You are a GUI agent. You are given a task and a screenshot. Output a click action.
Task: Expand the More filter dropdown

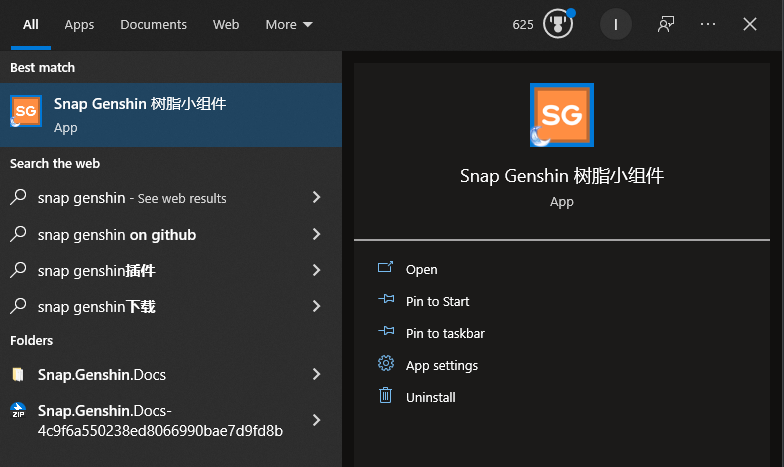pyautogui.click(x=288, y=24)
